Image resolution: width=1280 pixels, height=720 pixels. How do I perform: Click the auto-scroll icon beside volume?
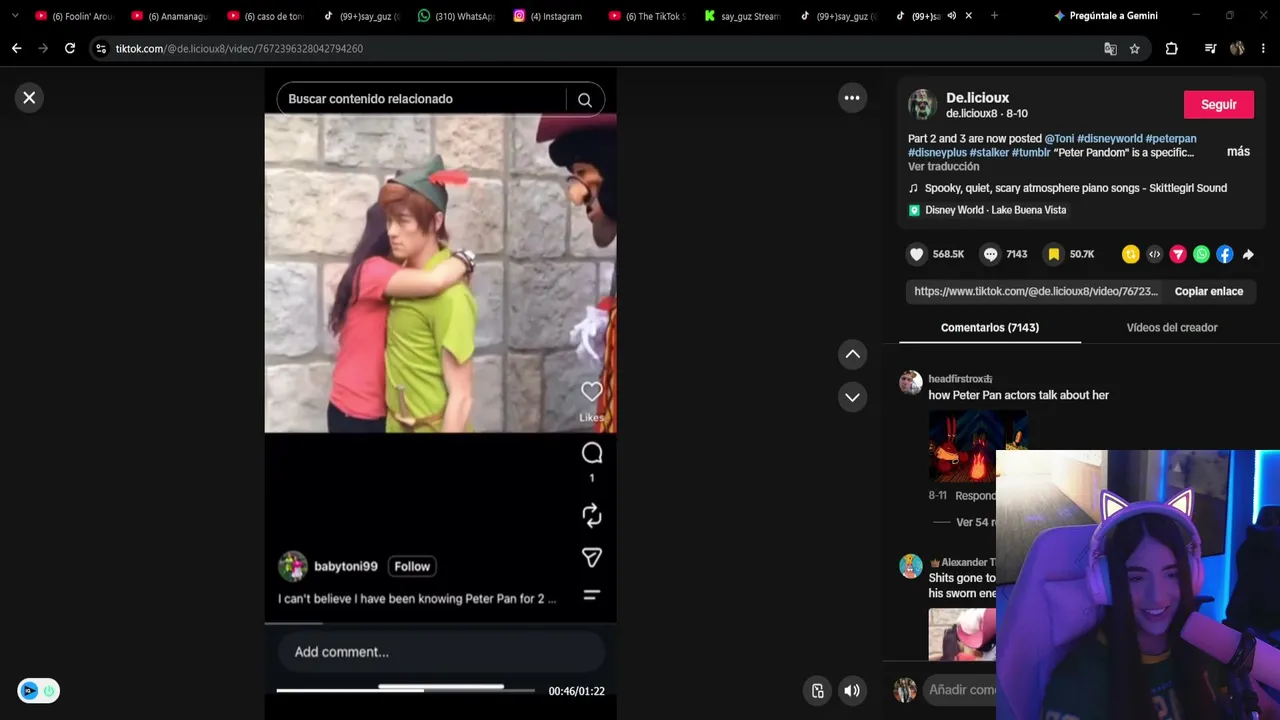(x=818, y=690)
